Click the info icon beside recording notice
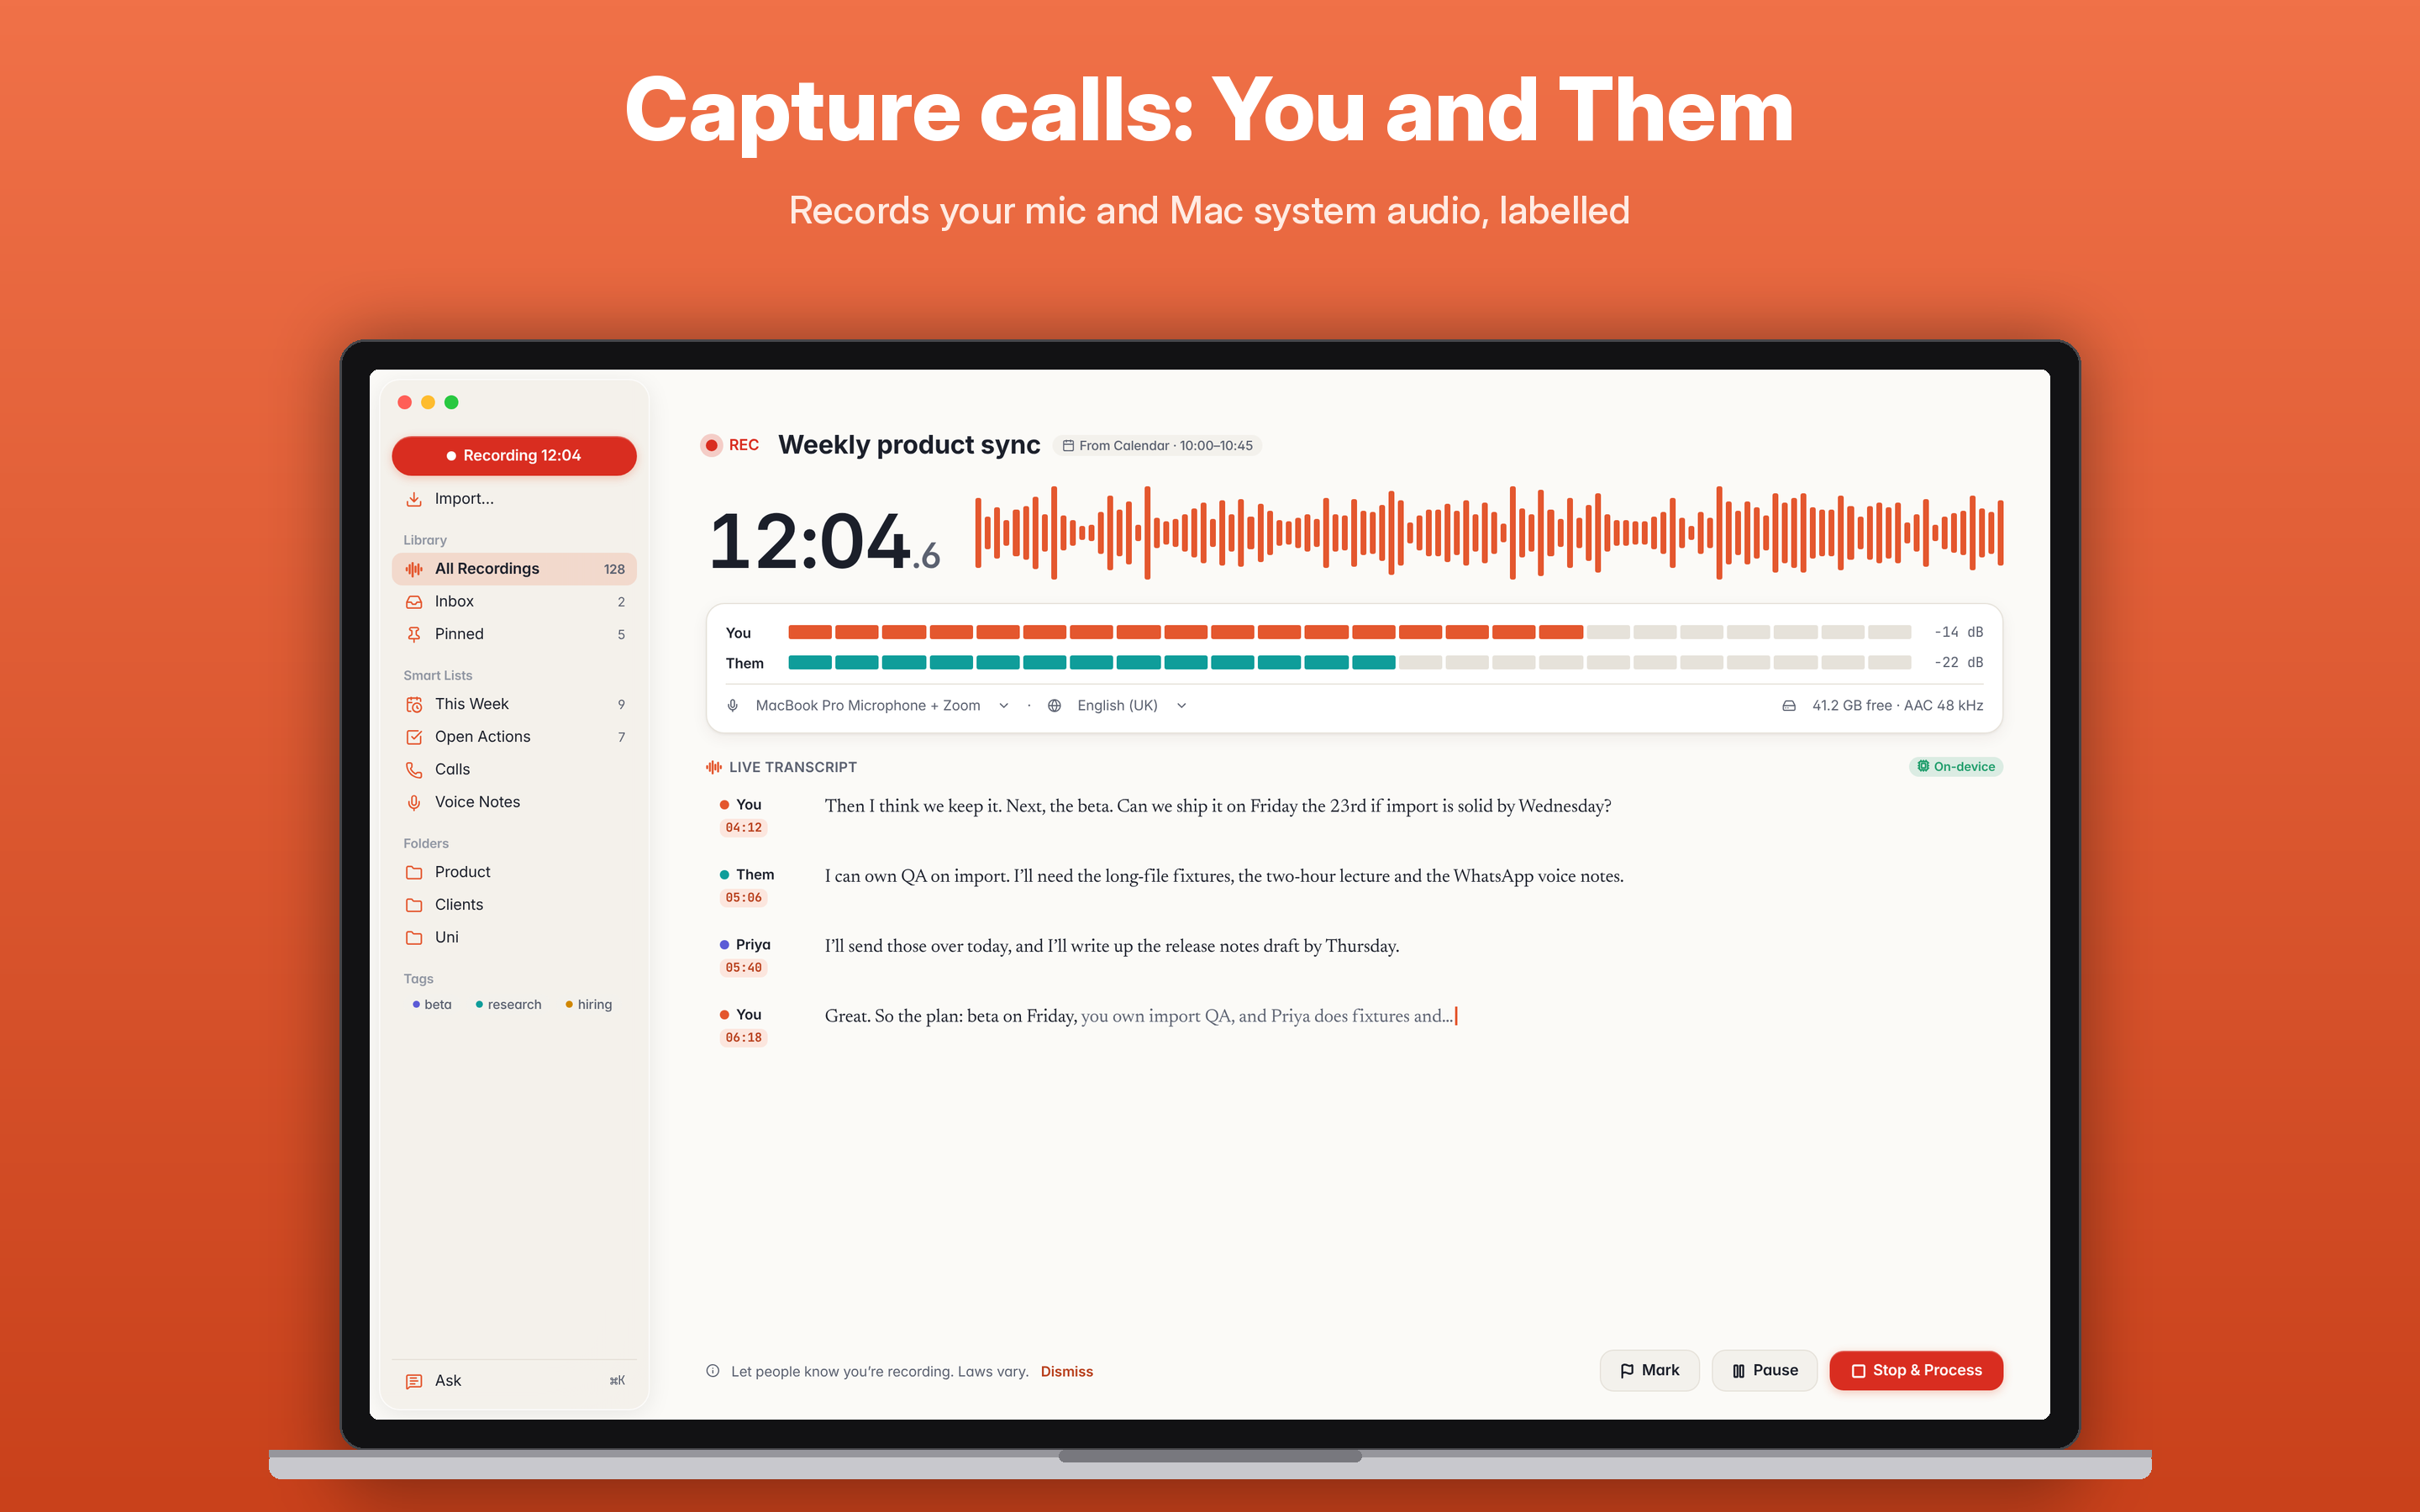The image size is (2420, 1512). click(x=713, y=1371)
